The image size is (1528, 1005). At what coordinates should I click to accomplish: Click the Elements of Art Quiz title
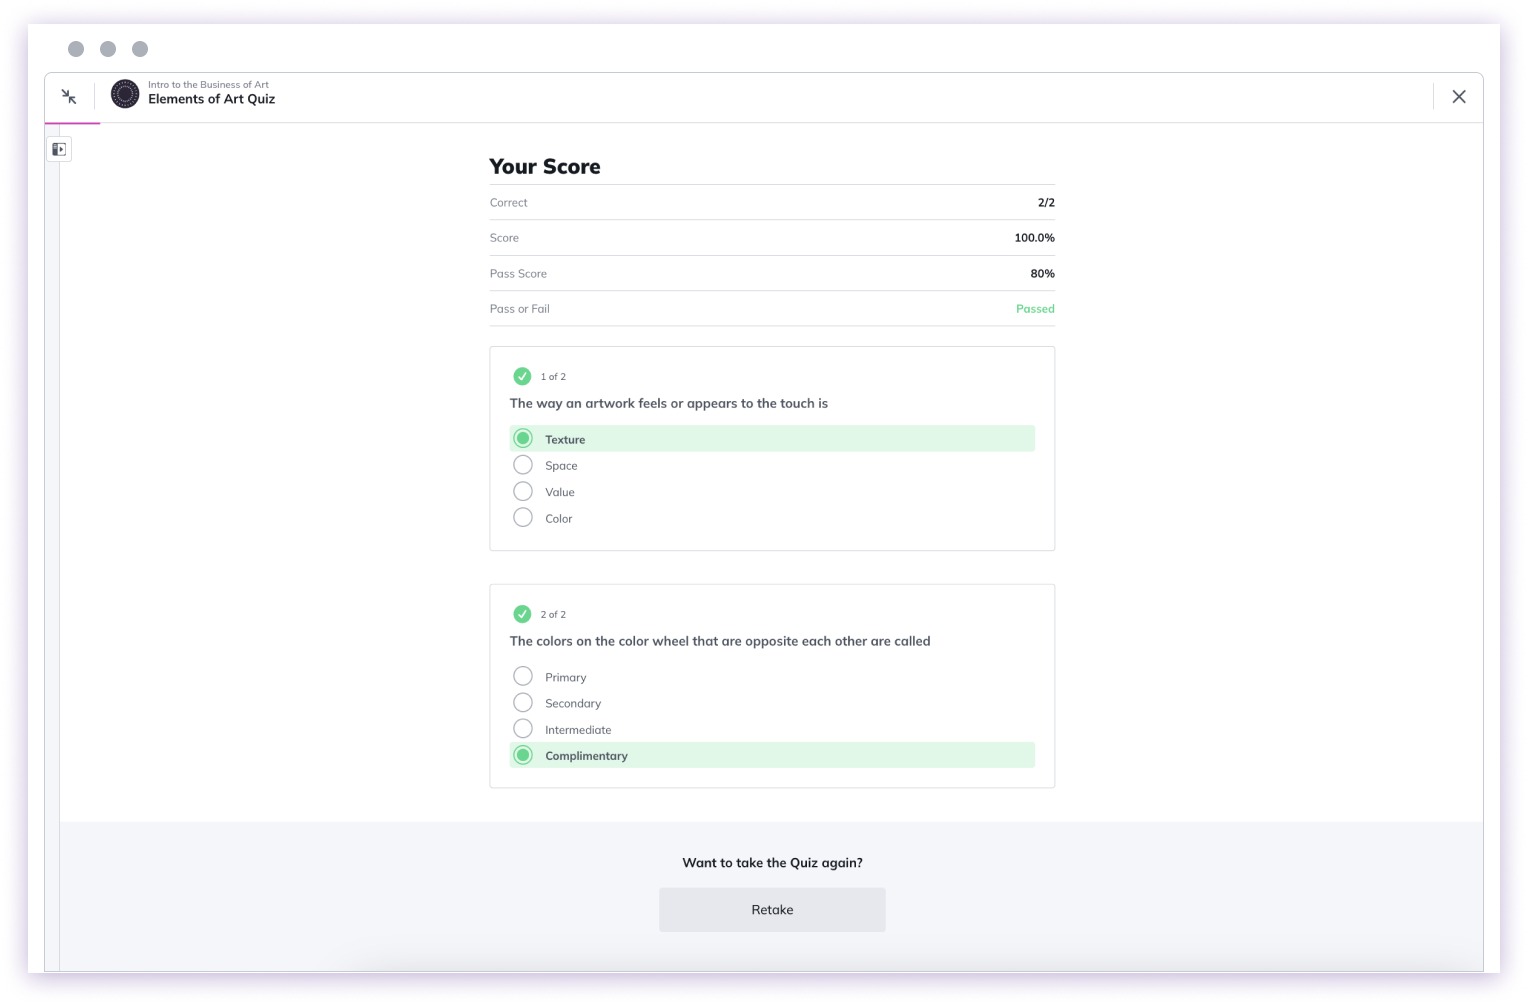click(x=211, y=99)
